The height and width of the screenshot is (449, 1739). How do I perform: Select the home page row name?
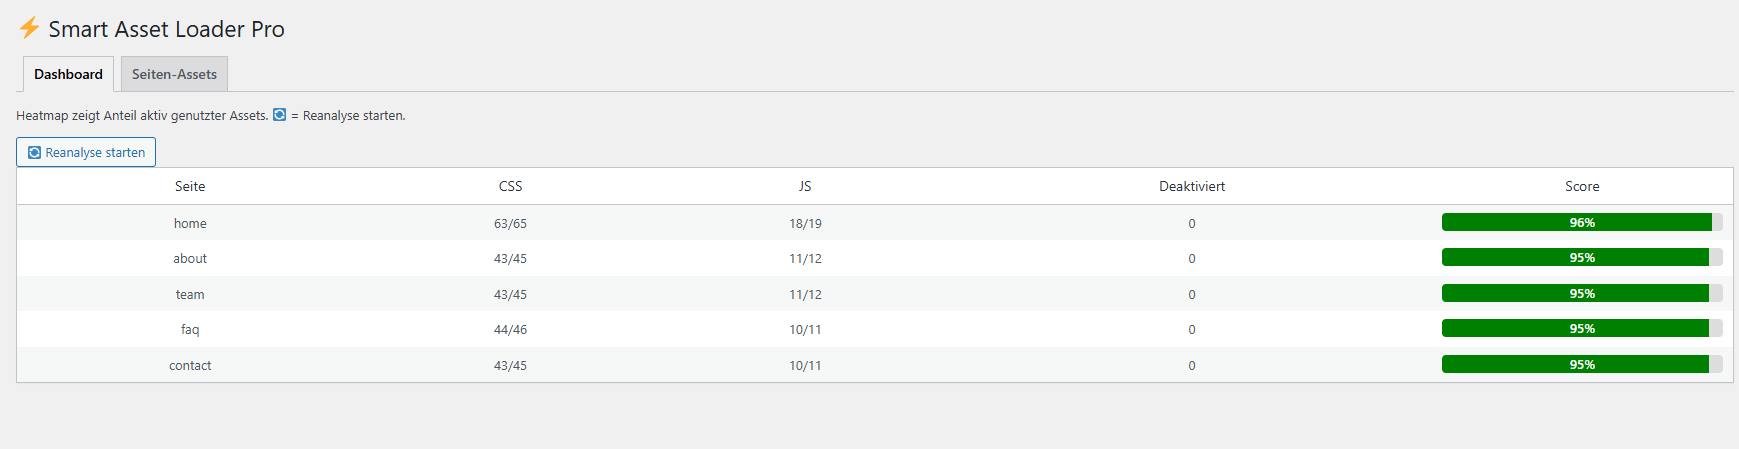click(x=190, y=223)
